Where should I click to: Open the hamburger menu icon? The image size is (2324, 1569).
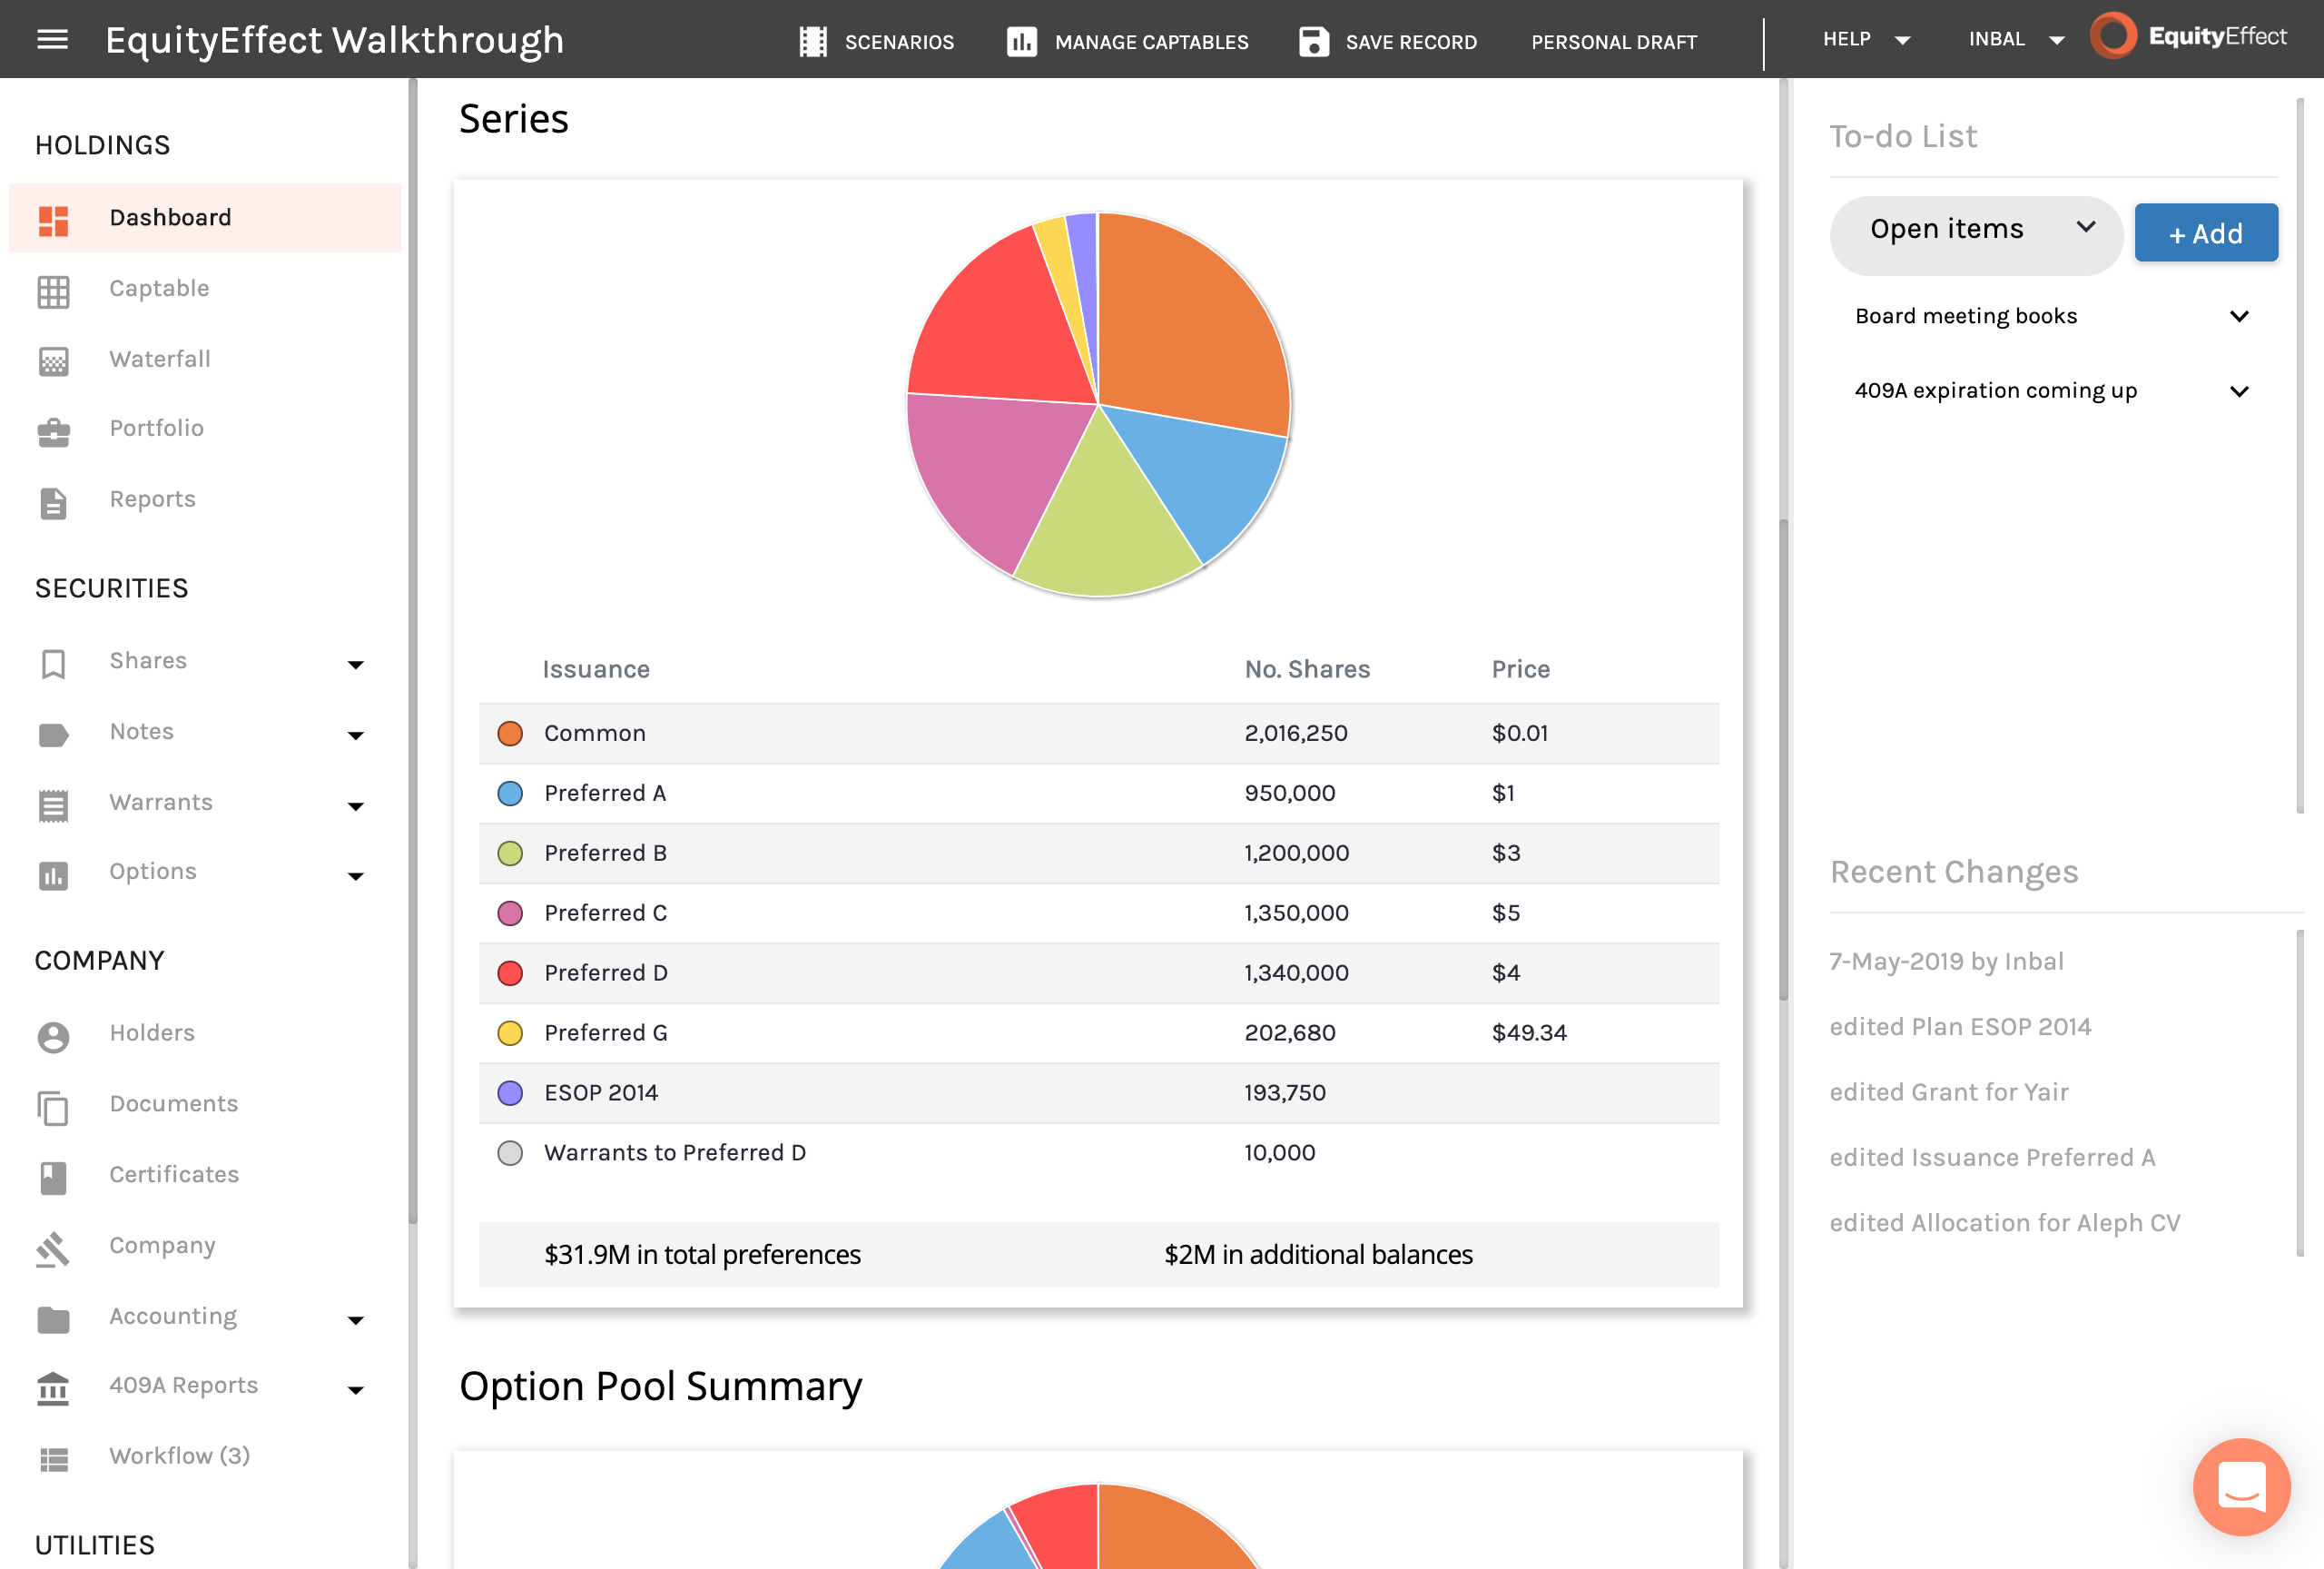(52, 40)
